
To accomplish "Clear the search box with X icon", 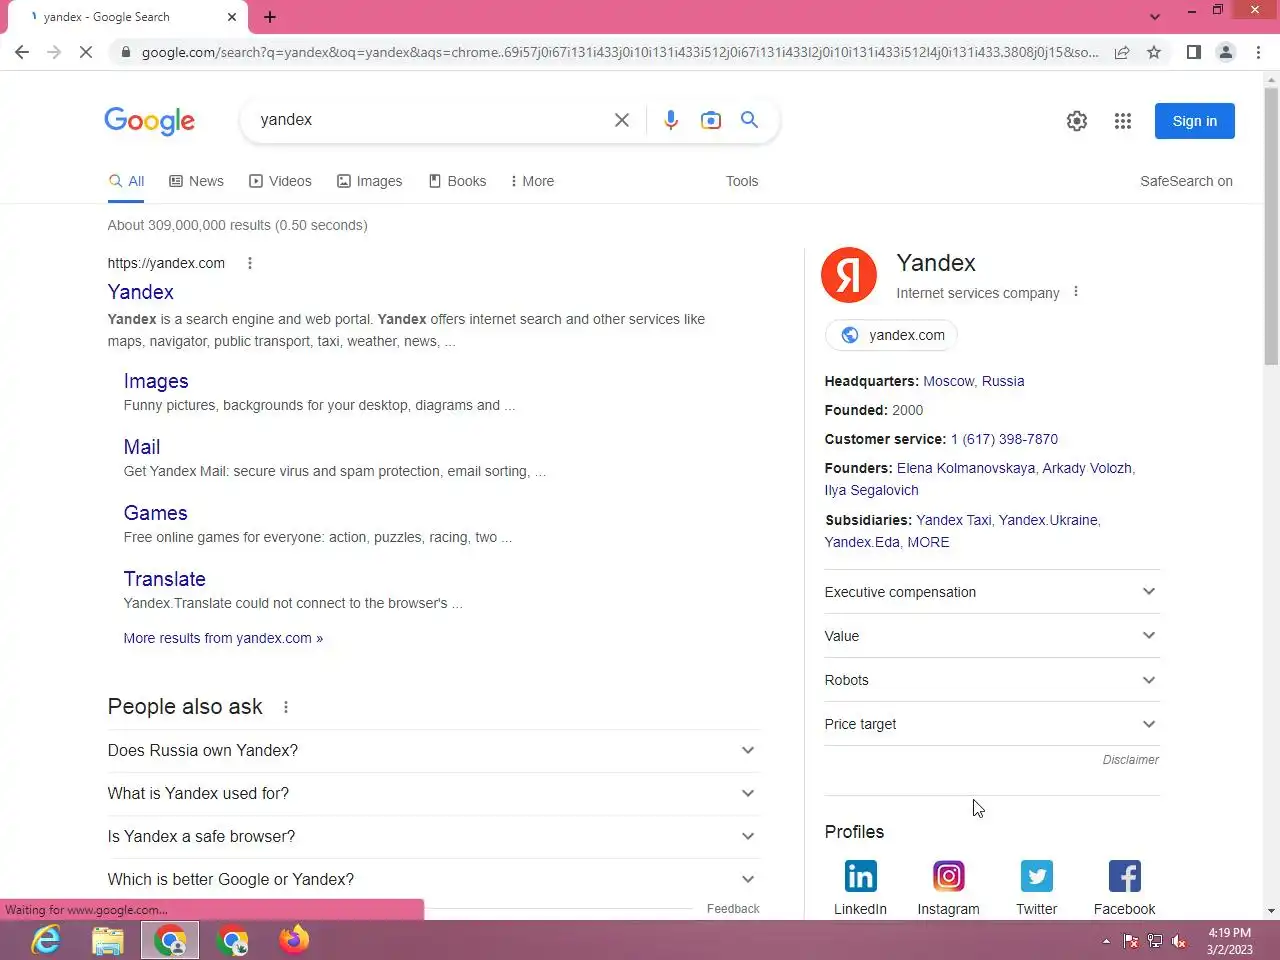I will (622, 120).
